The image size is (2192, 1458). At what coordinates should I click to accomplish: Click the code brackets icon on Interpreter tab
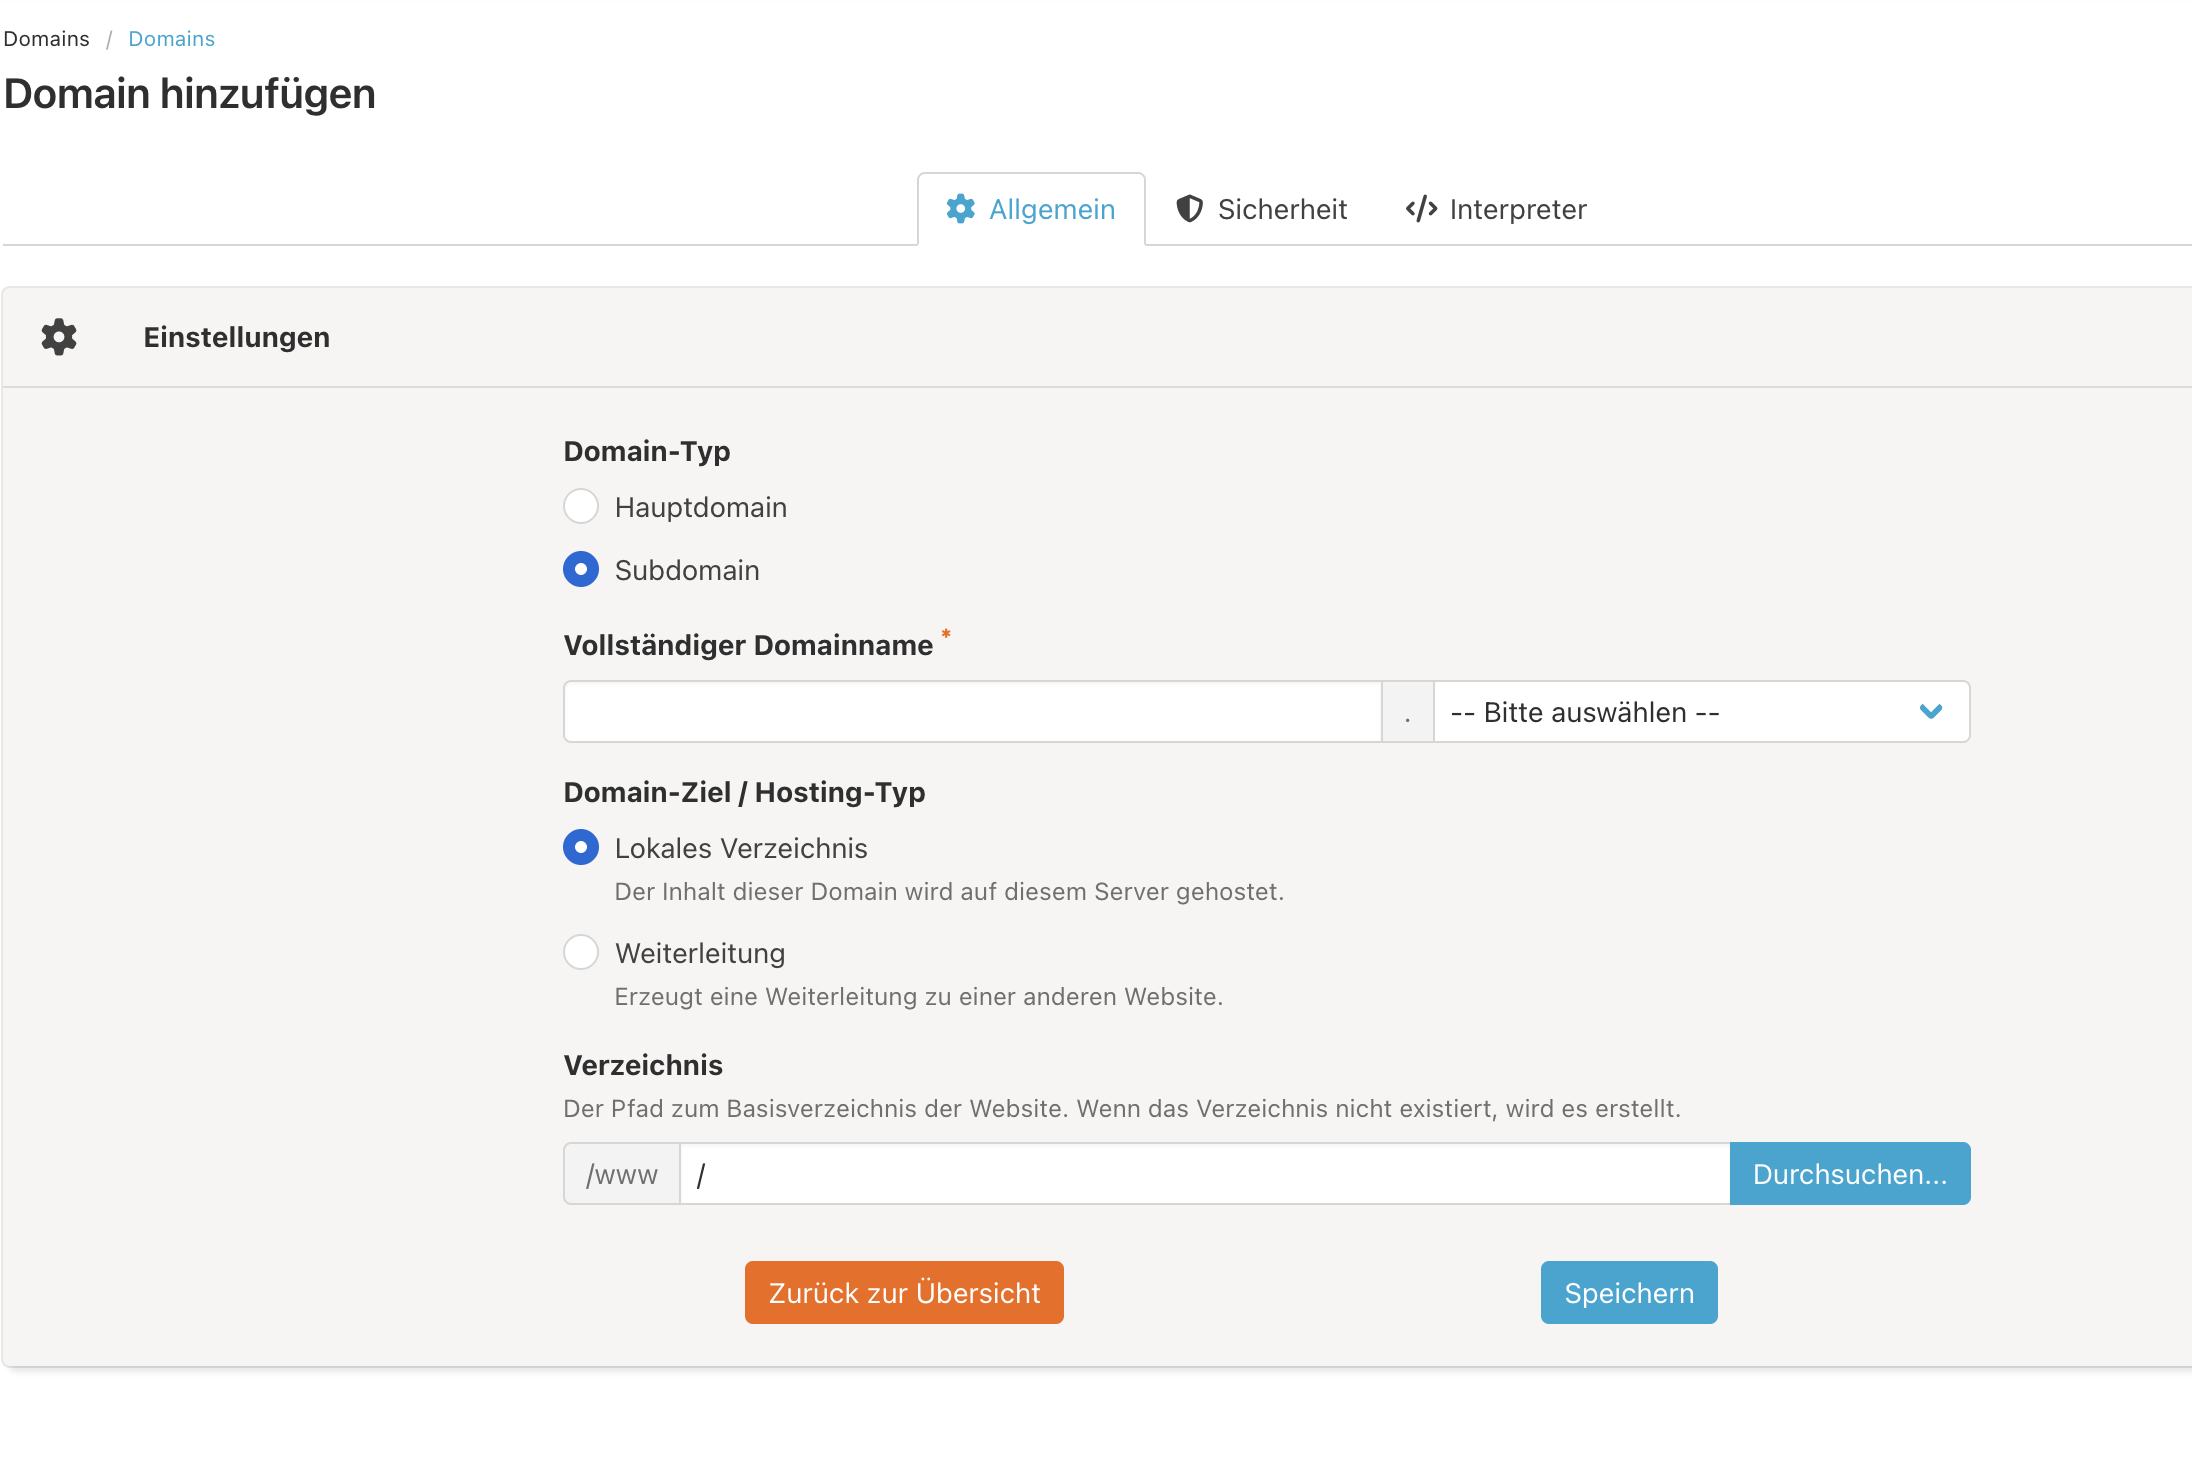[1421, 209]
